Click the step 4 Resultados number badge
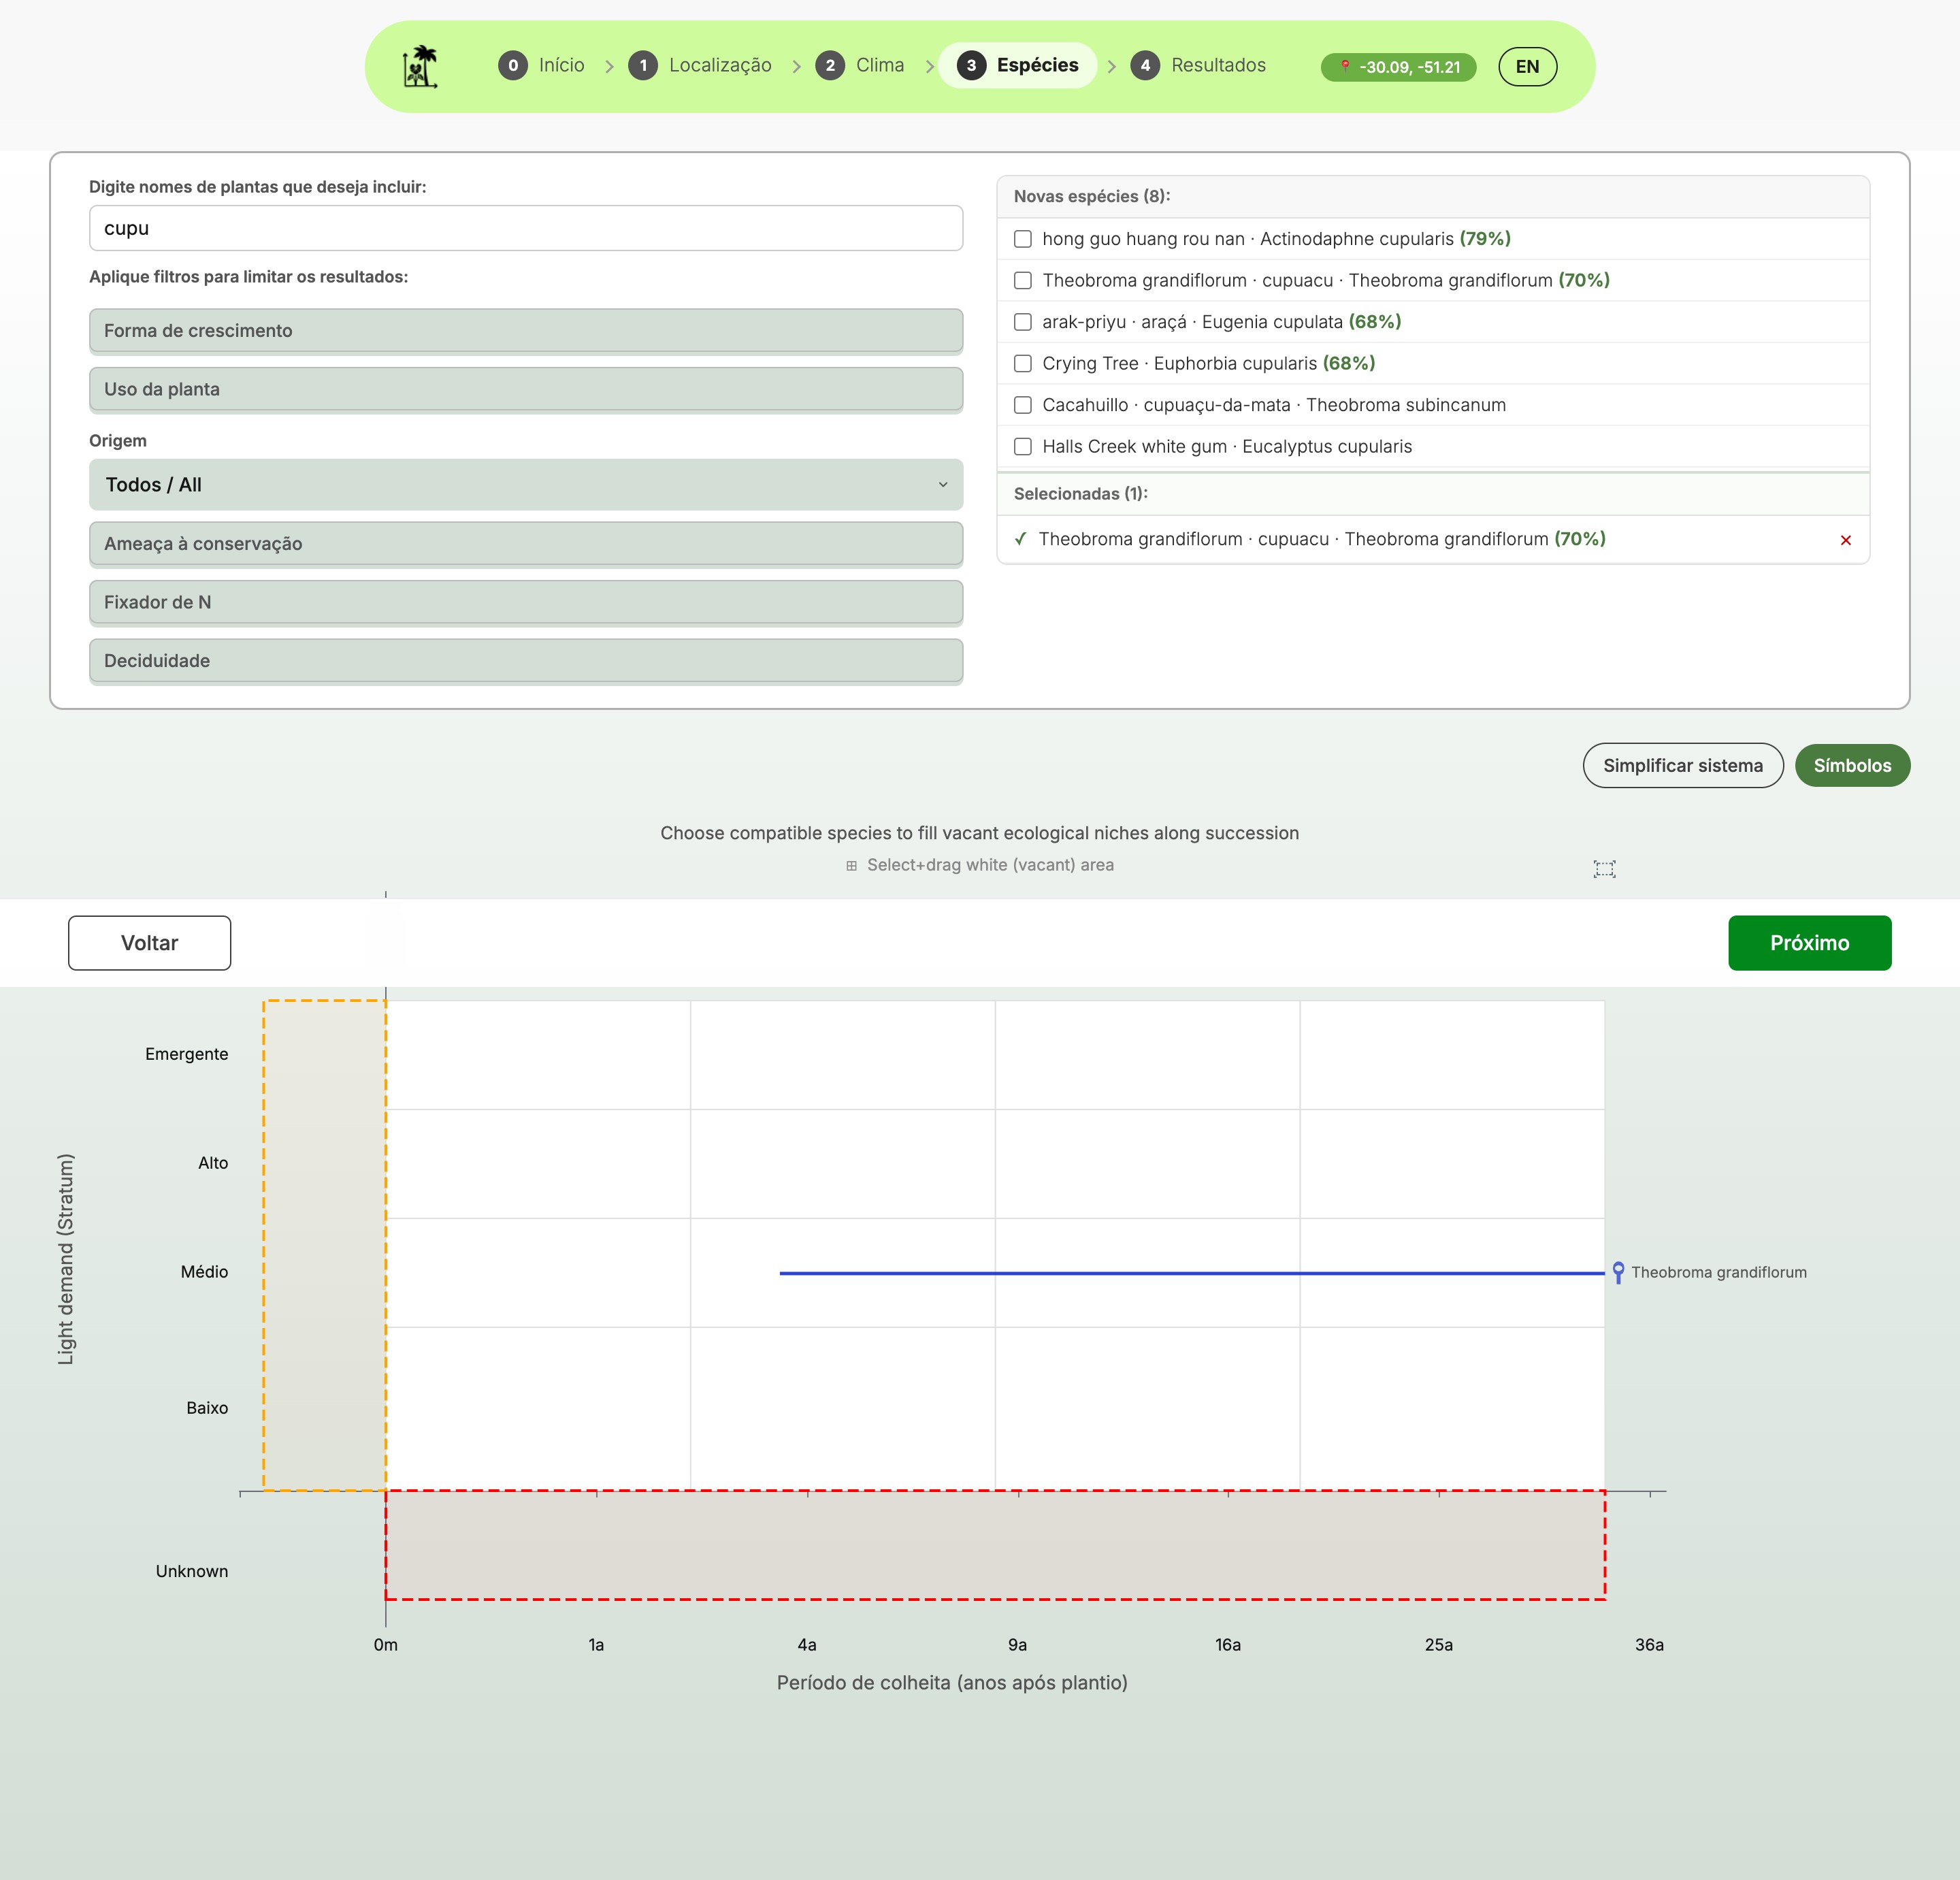 1145,66
